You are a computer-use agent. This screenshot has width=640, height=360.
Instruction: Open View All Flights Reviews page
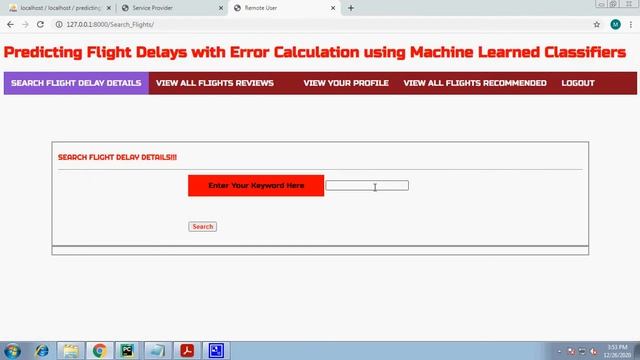[x=215, y=83]
